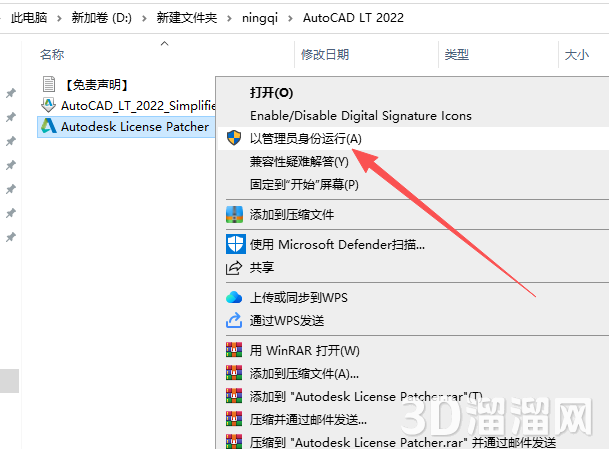Click the WPS cloud icon for 上传或同步到WPS

coord(234,298)
